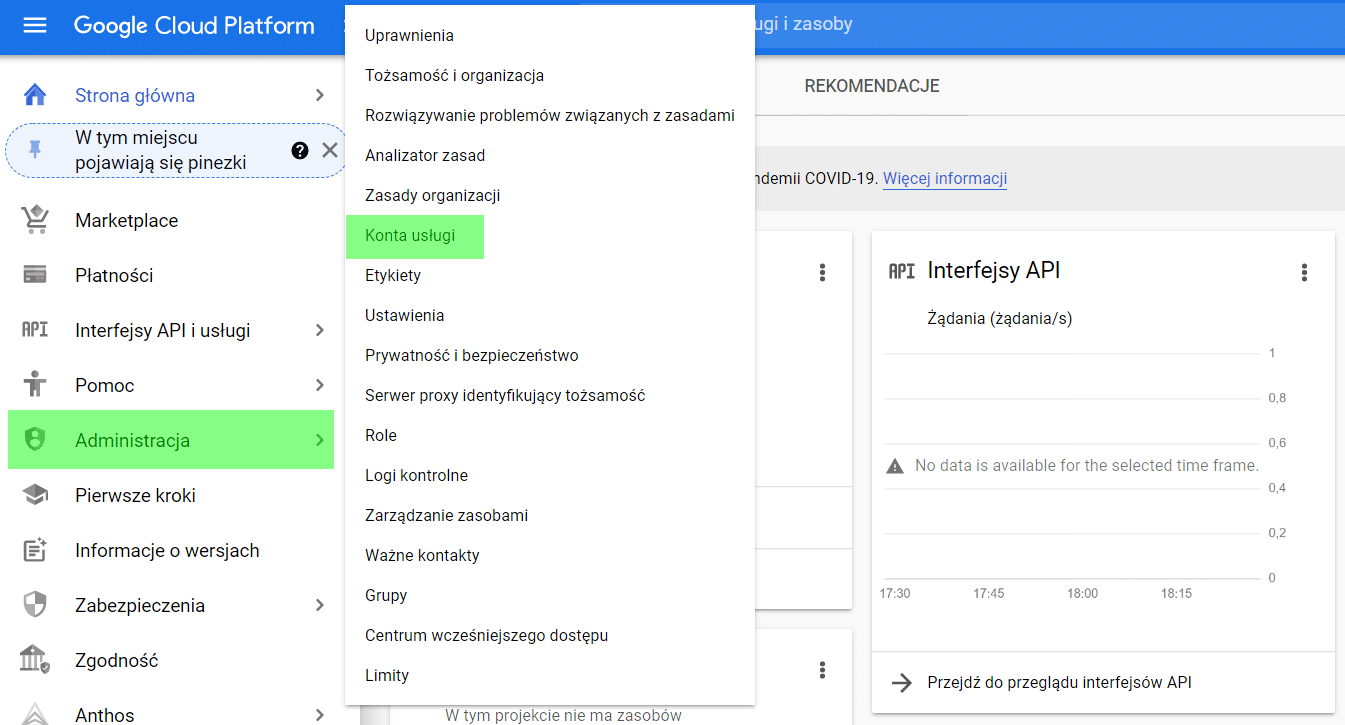Click the Marketplace cart icon
This screenshot has width=1345, height=725.
click(x=35, y=220)
